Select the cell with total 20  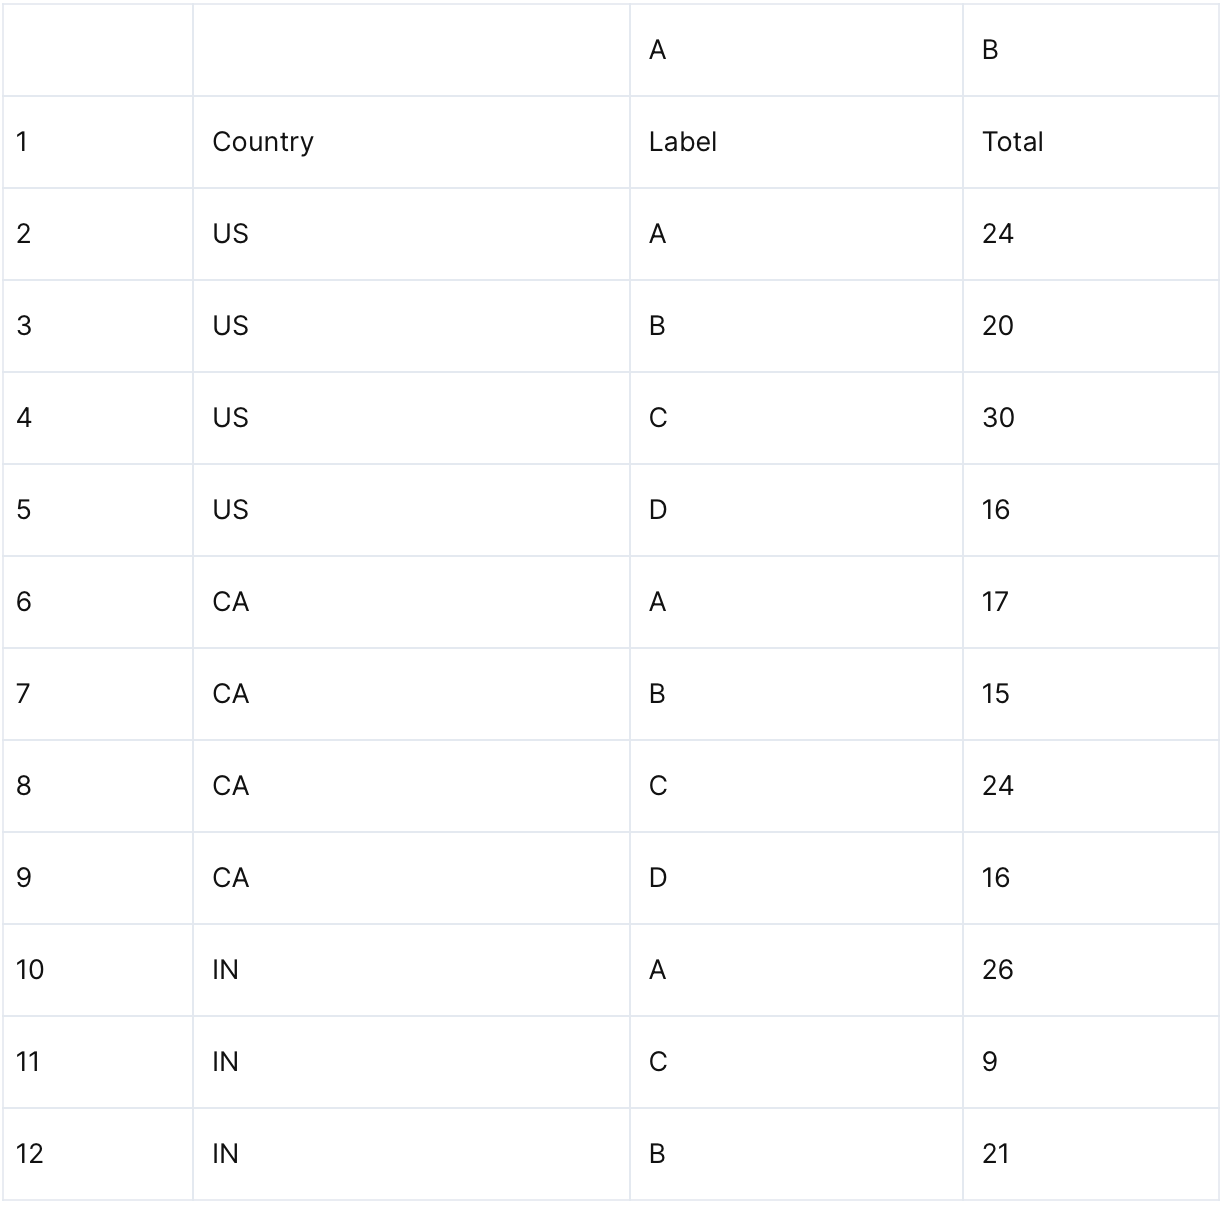click(x=1090, y=326)
